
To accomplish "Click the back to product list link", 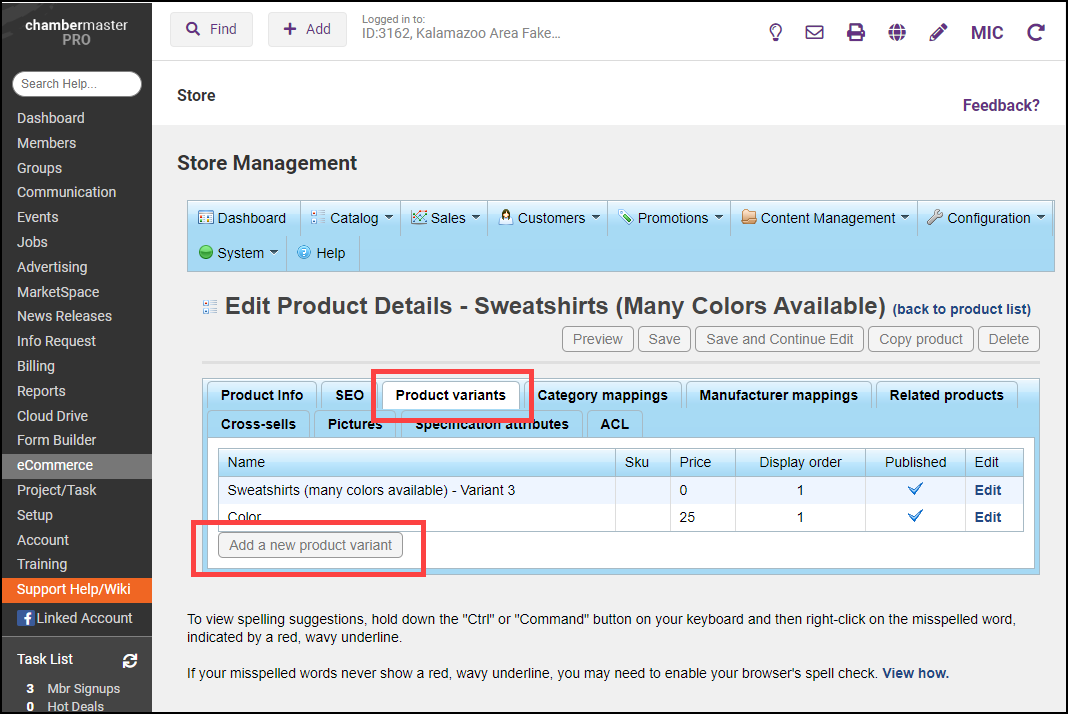I will point(961,309).
